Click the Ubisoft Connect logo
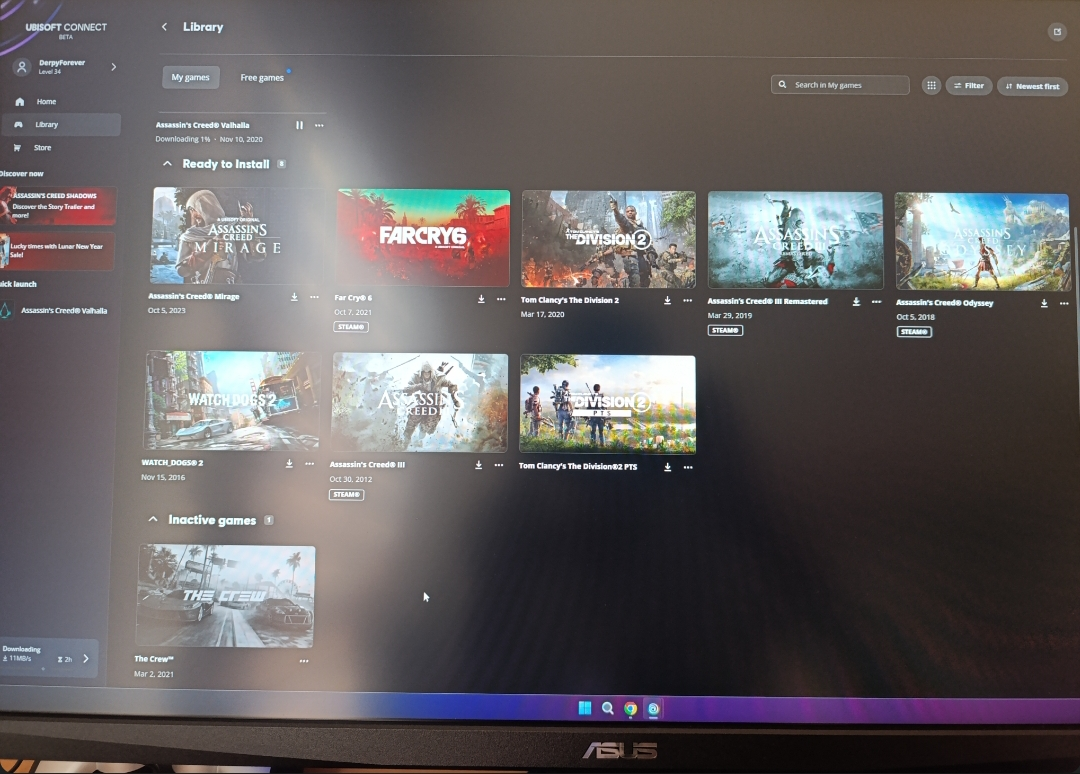Screen dimensions: 1080x774 (66, 30)
